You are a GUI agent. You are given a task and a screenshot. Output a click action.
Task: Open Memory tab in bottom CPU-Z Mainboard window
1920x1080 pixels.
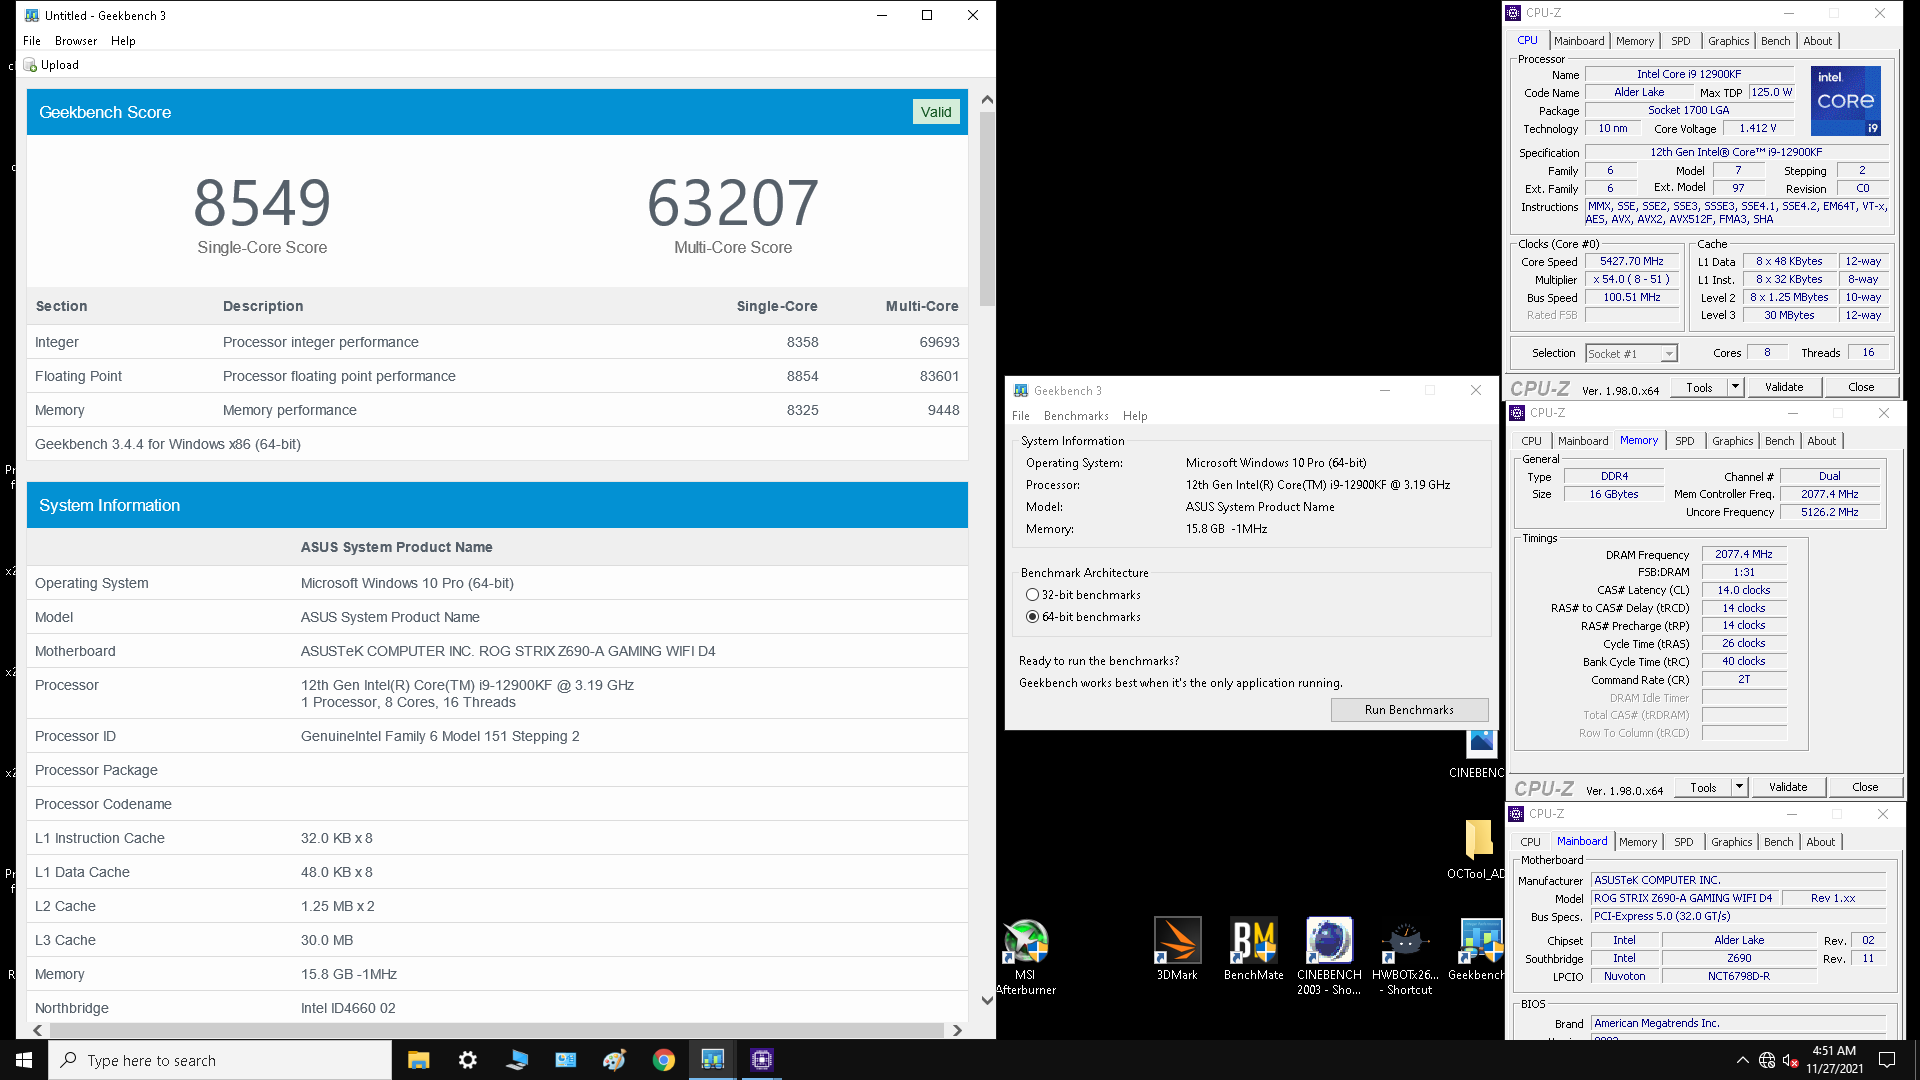[1638, 842]
